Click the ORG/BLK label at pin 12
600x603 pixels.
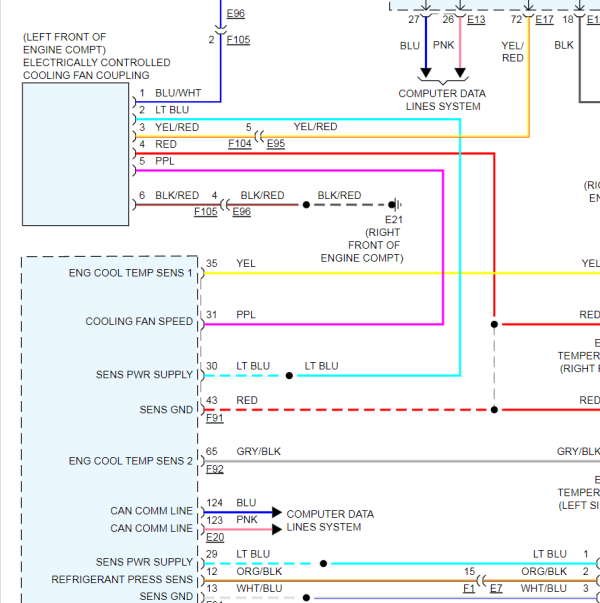259,571
